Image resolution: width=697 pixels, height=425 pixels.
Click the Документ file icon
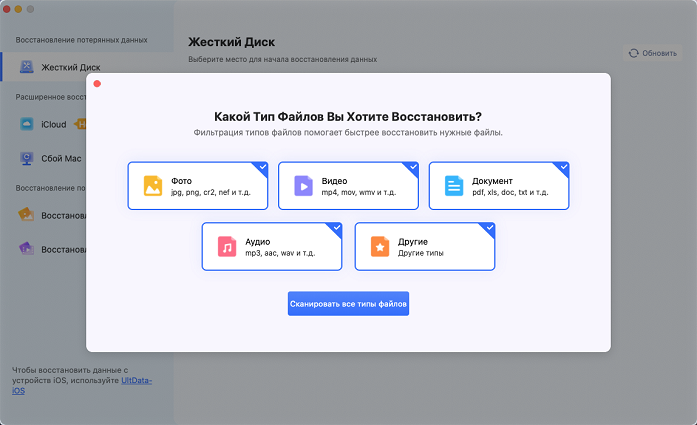click(454, 185)
